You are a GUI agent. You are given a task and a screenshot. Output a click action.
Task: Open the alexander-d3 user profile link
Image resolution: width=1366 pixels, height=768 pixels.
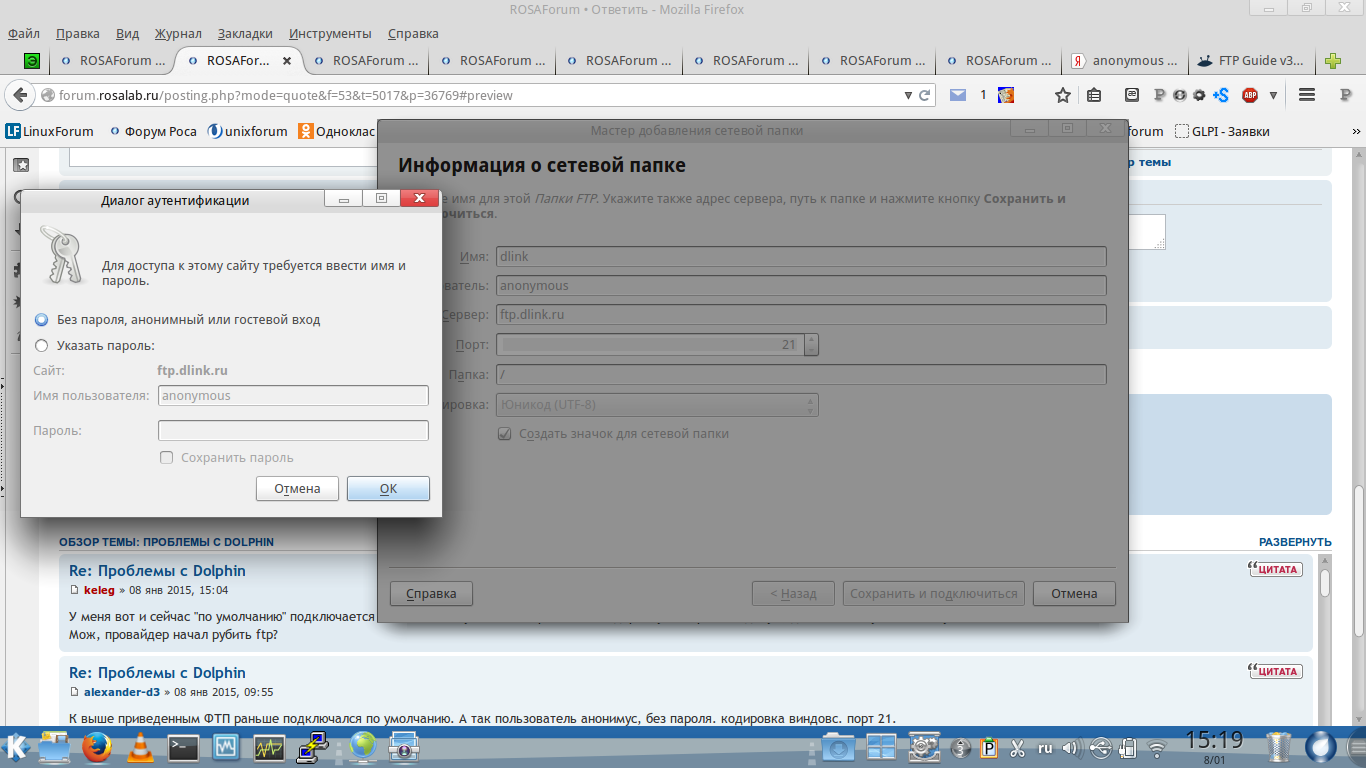point(122,692)
